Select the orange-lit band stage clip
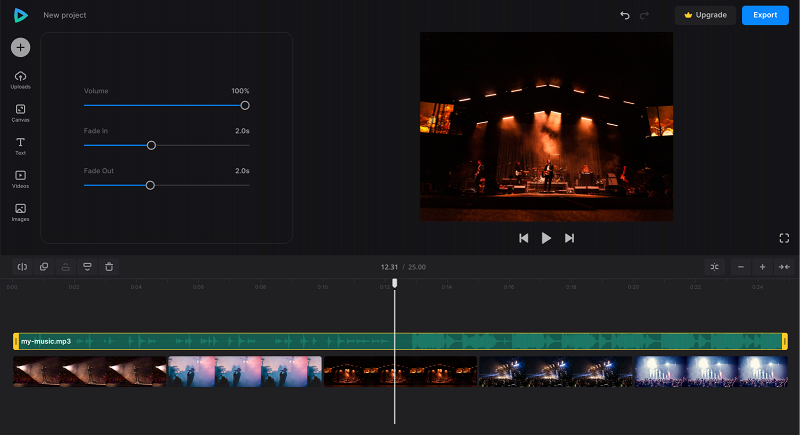The height and width of the screenshot is (435, 800). click(x=400, y=371)
